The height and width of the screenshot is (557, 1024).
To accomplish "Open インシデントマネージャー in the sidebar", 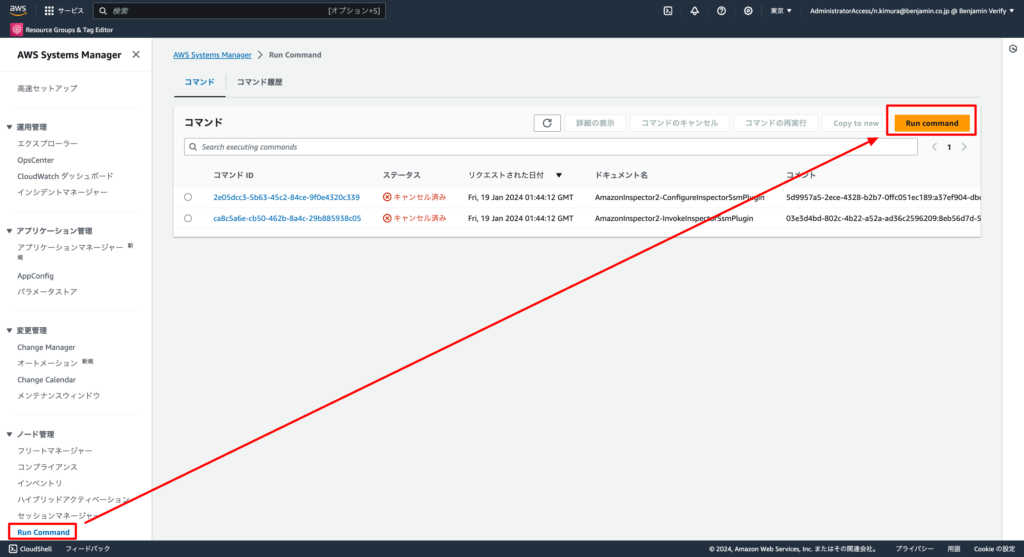I will (x=62, y=192).
